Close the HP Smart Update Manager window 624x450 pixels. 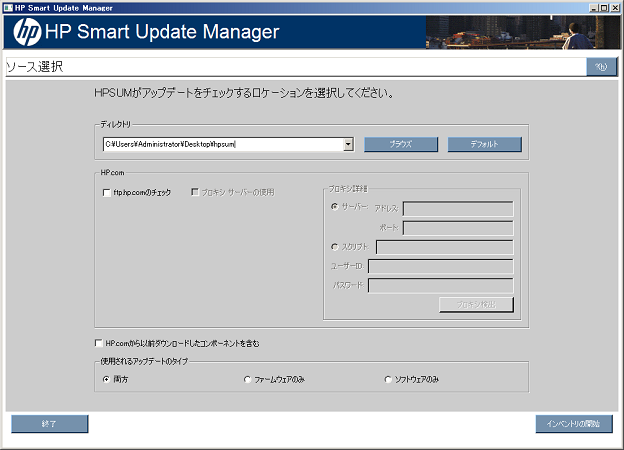coord(615,6)
